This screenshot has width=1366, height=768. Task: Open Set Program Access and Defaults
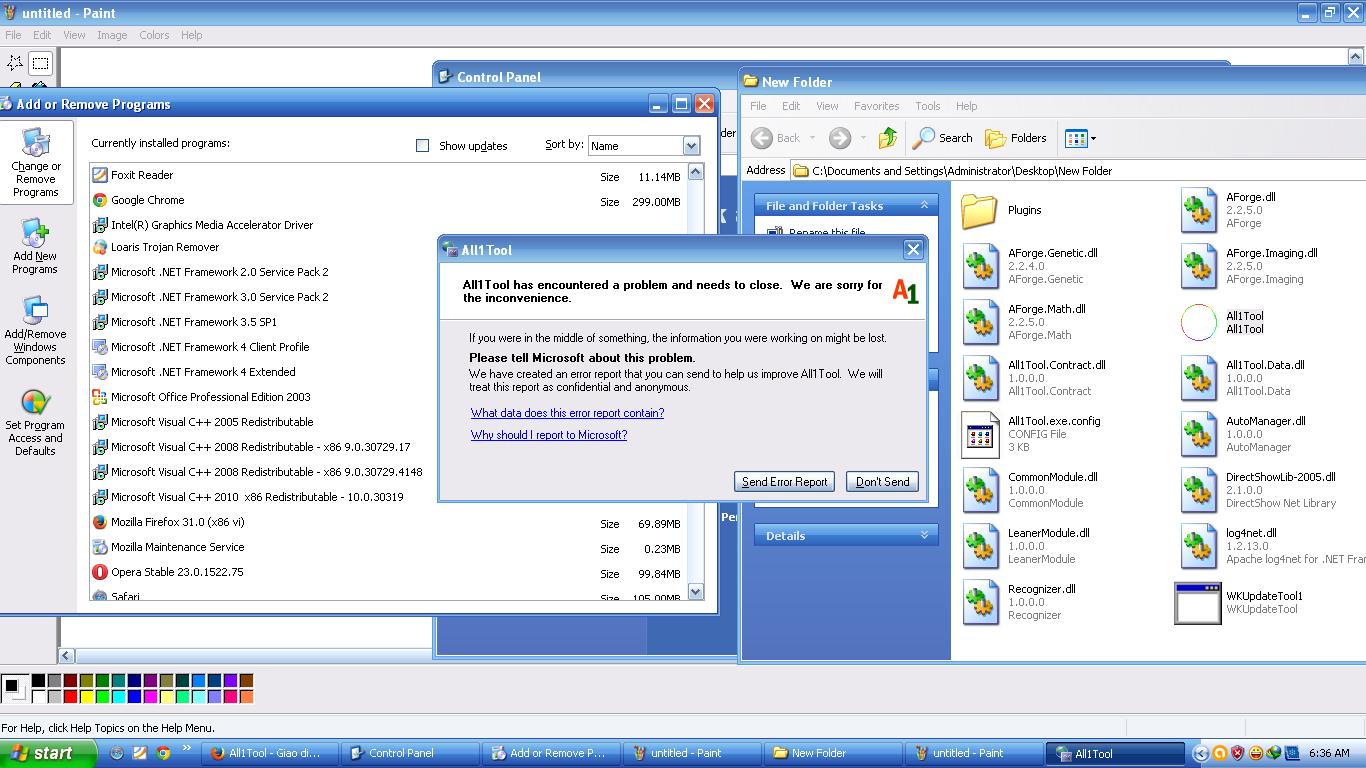point(35,422)
